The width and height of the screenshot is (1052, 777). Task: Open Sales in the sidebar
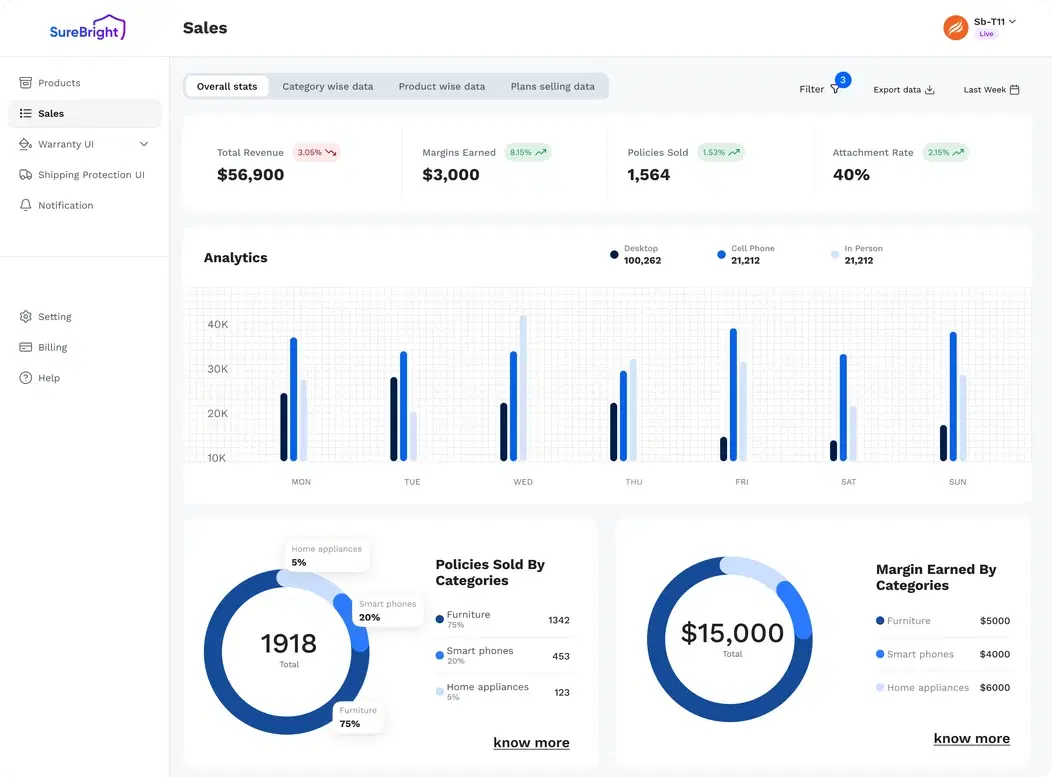(x=85, y=113)
